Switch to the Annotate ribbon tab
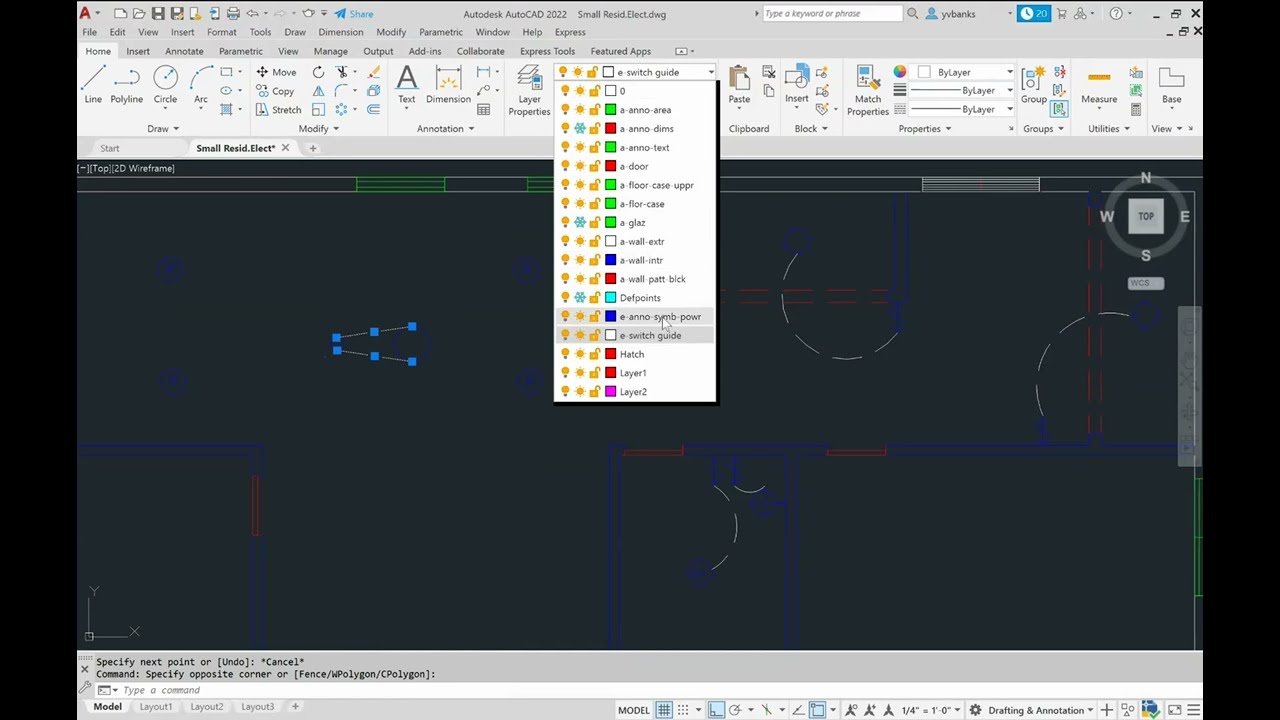Viewport: 1280px width, 720px height. (184, 51)
